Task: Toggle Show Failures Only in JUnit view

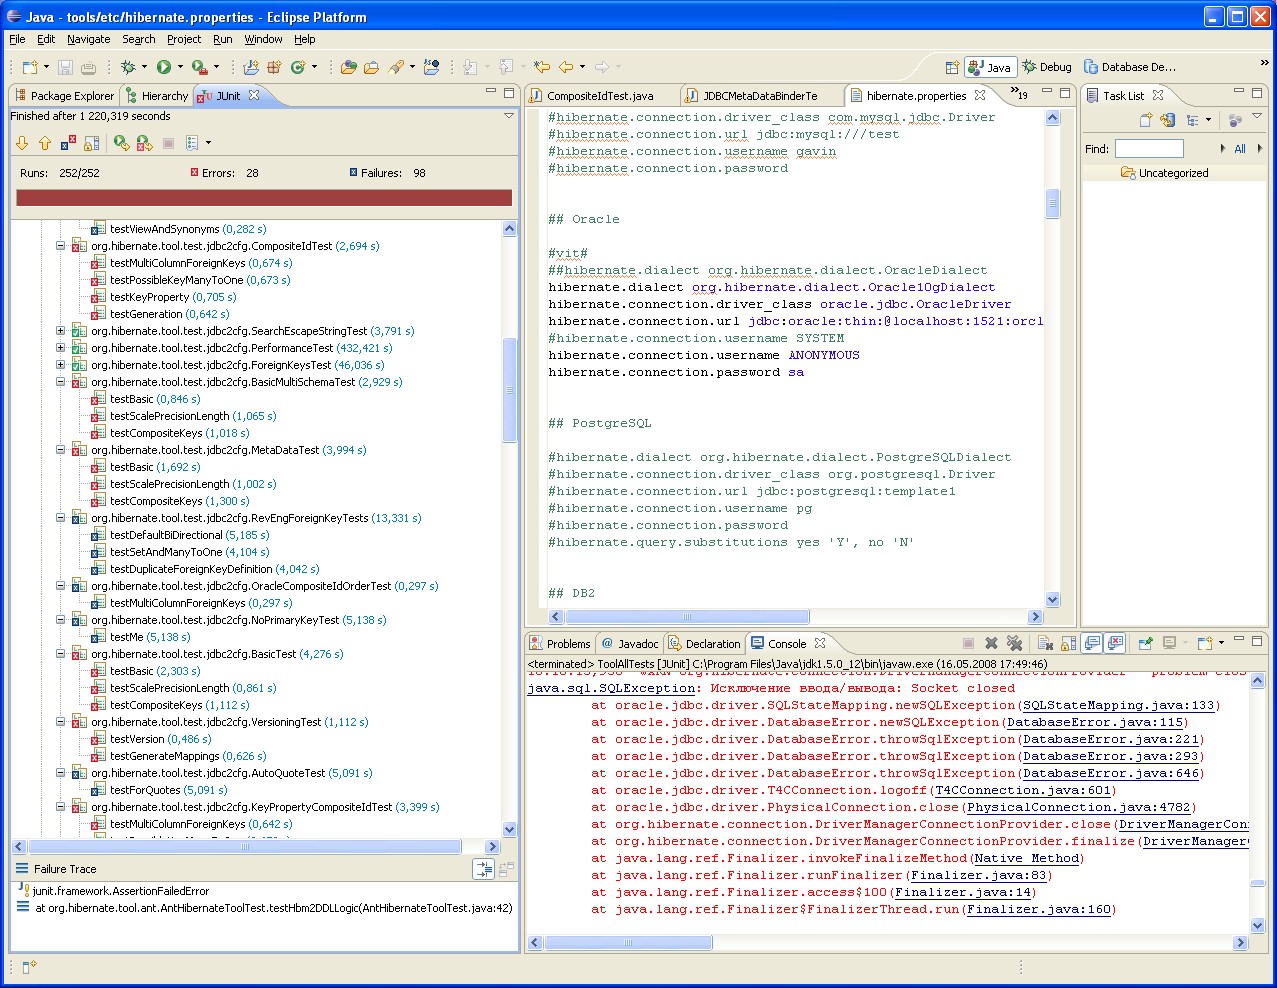Action: (x=68, y=143)
